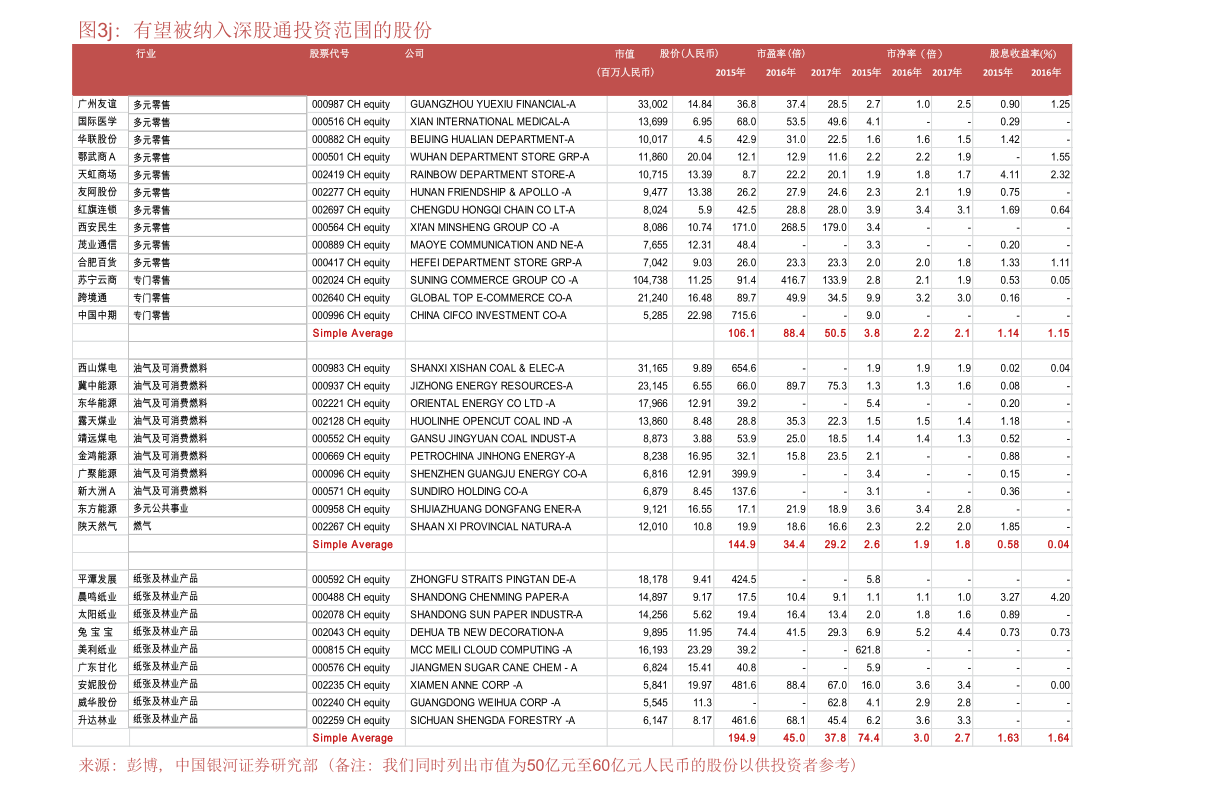Click the first 油气及可消费燃料 cell
The image size is (1224, 794).
(x=170, y=368)
